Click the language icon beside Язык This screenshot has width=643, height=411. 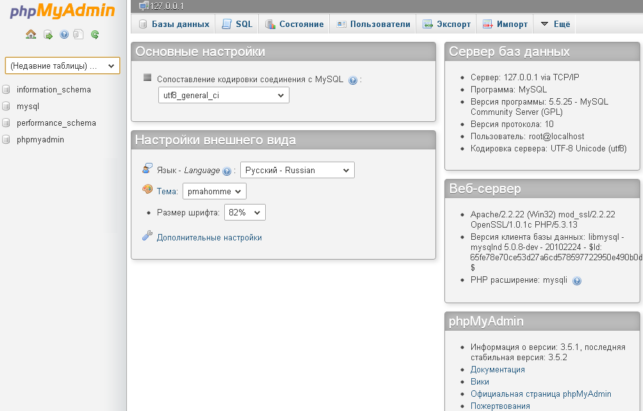pos(147,168)
